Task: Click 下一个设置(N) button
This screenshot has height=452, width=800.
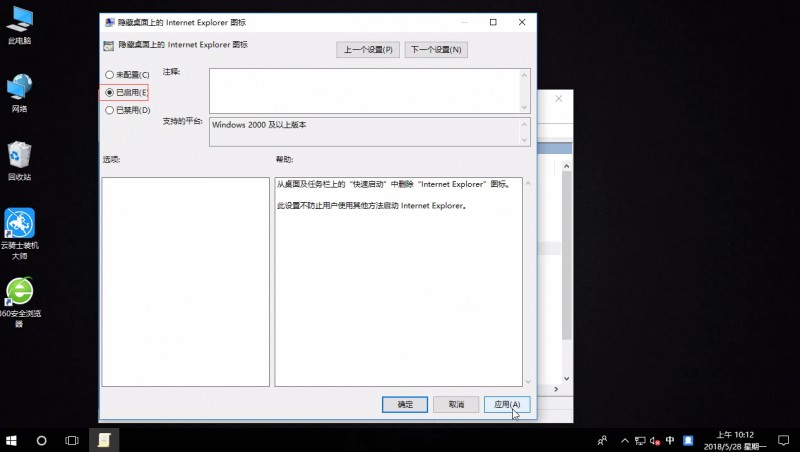Action: point(436,49)
